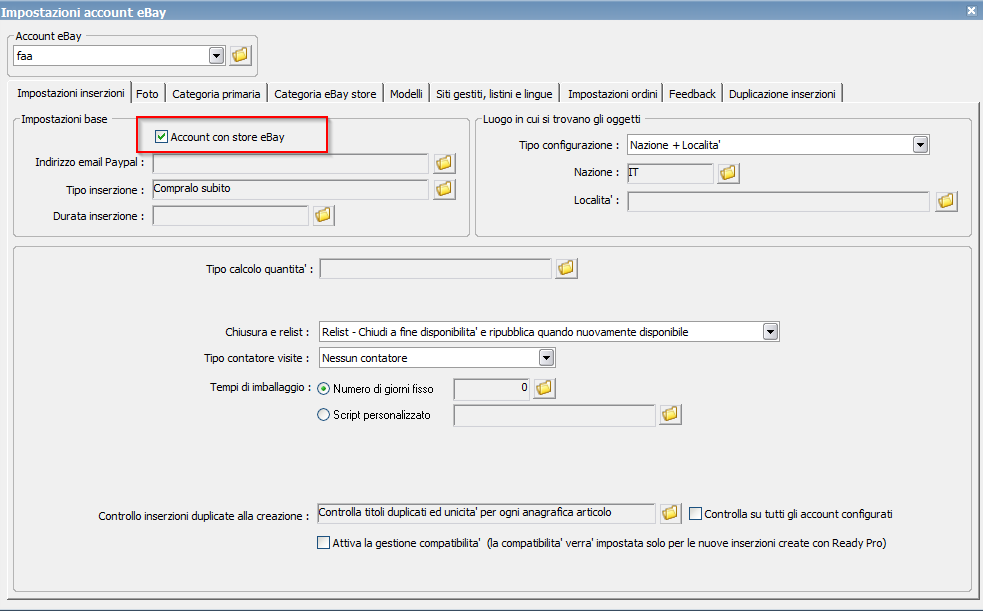The width and height of the screenshot is (983, 611).
Task: Click the Nazione field containing IT
Action: point(670,173)
